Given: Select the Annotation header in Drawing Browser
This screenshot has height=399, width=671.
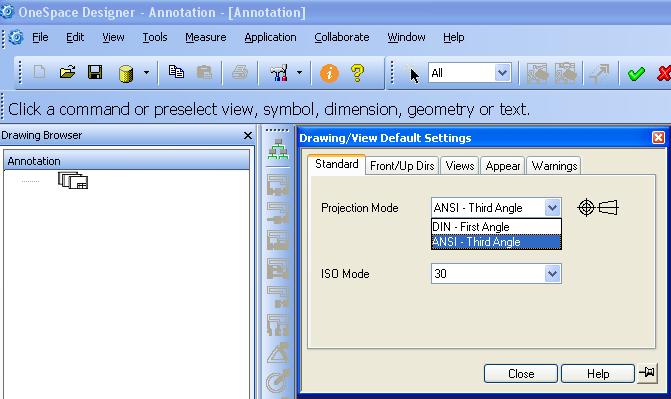Looking at the screenshot, I should coord(127,161).
